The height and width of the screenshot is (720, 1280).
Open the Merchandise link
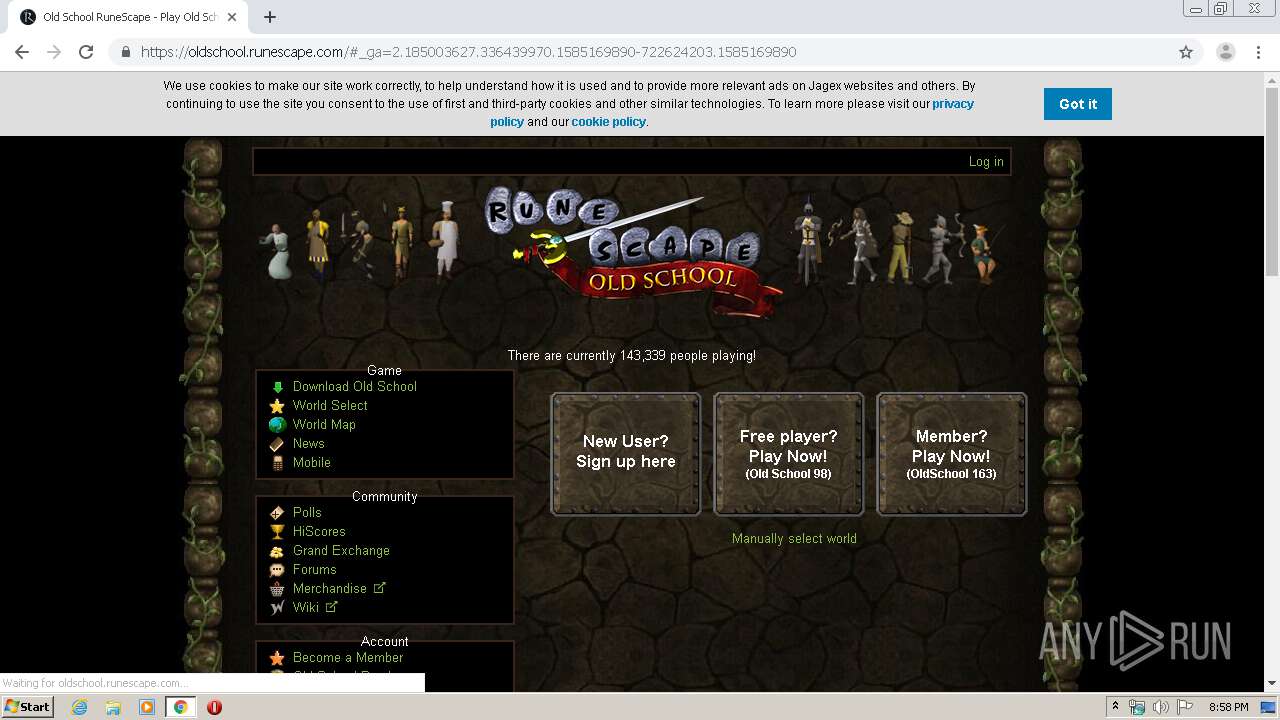330,589
